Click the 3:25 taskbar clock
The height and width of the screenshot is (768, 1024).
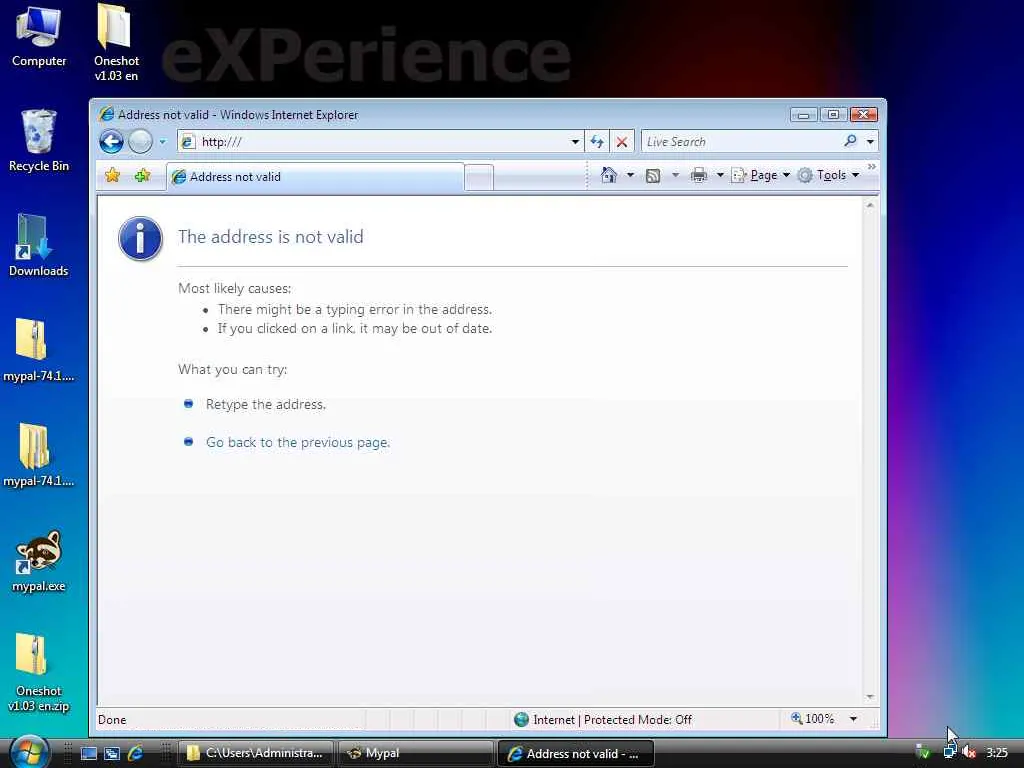click(x=997, y=752)
